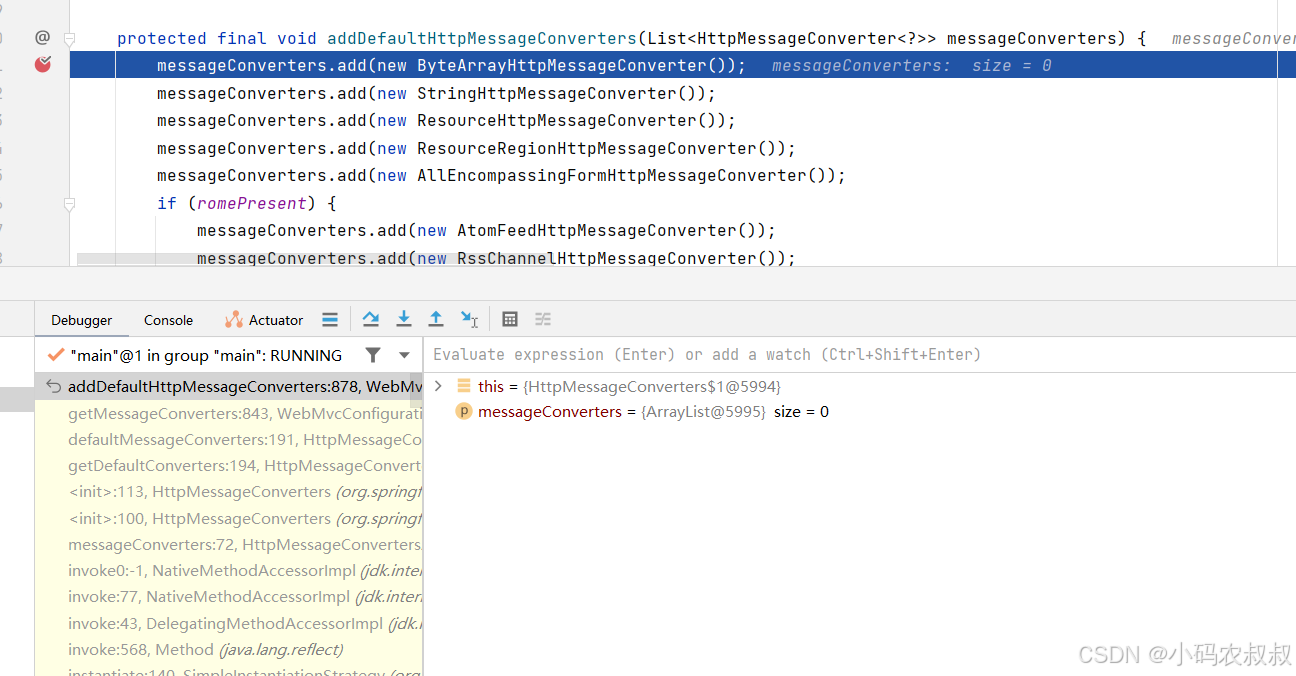Expand the 'this' variable node

point(438,386)
